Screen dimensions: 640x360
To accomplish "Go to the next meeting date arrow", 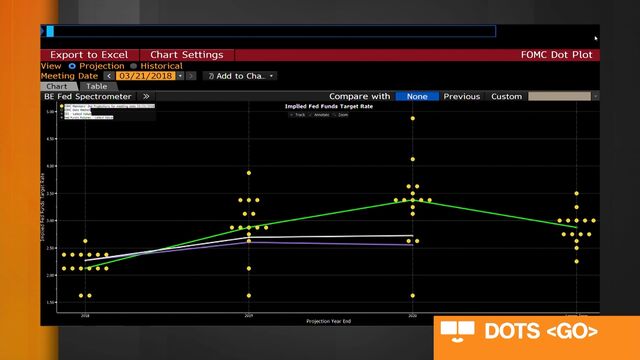I will pos(191,76).
